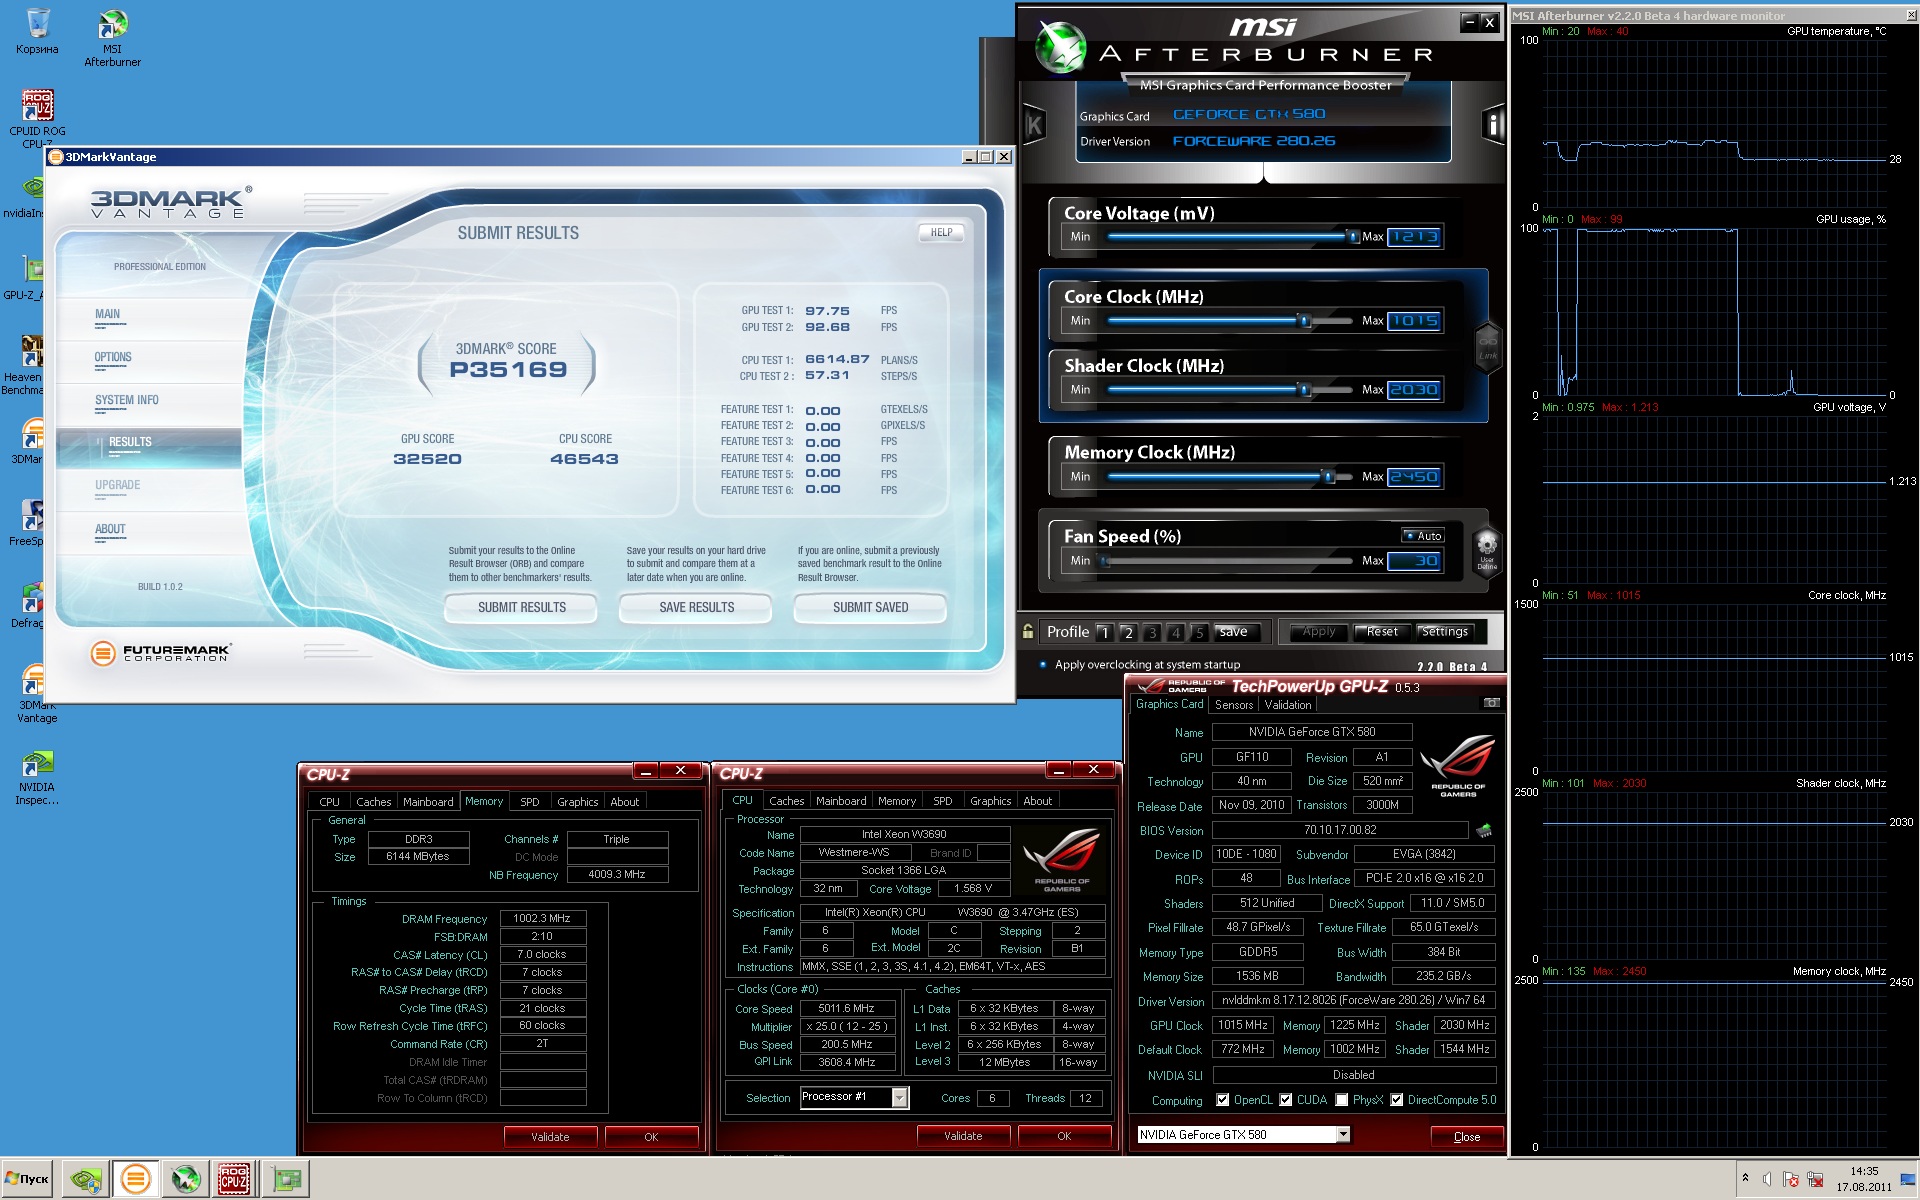
Task: Click the profile lock padlock icon
Action: coord(1027,631)
